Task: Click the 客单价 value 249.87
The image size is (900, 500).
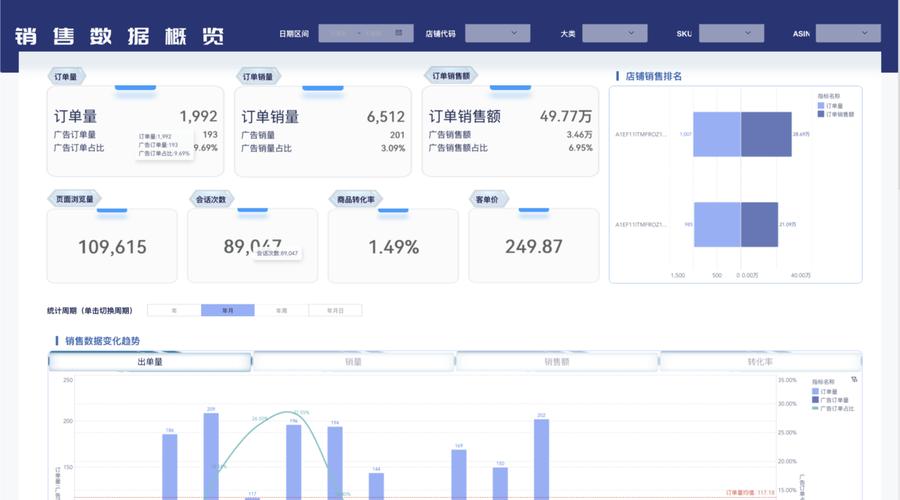Action: coord(534,246)
